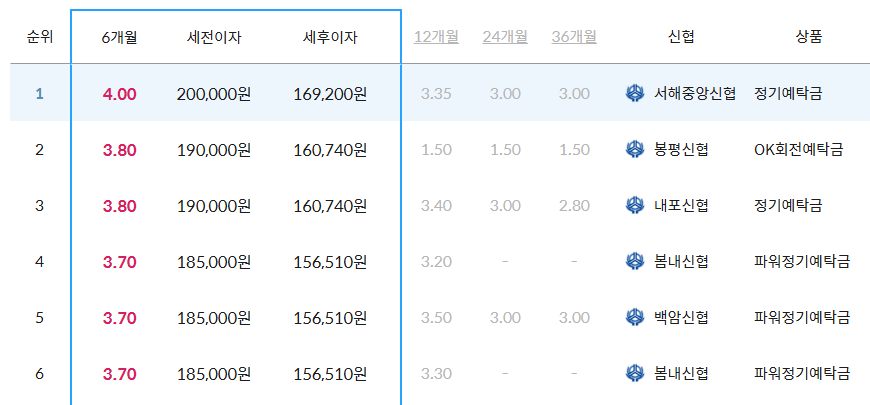Click rank number 1
This screenshot has width=870, height=405.
point(39,94)
